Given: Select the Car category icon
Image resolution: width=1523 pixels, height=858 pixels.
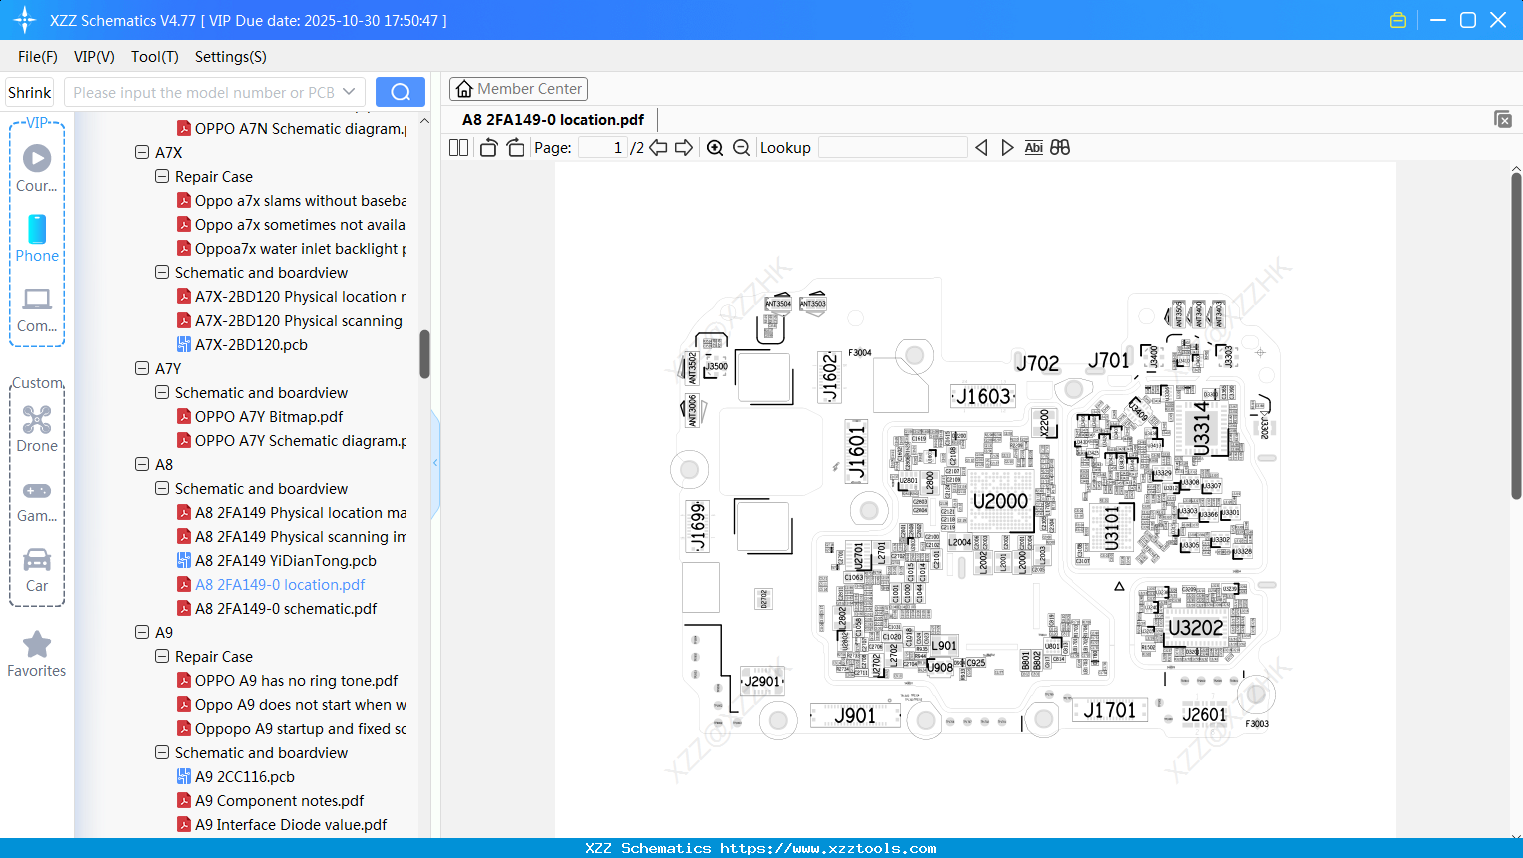Looking at the screenshot, I should coord(37,570).
